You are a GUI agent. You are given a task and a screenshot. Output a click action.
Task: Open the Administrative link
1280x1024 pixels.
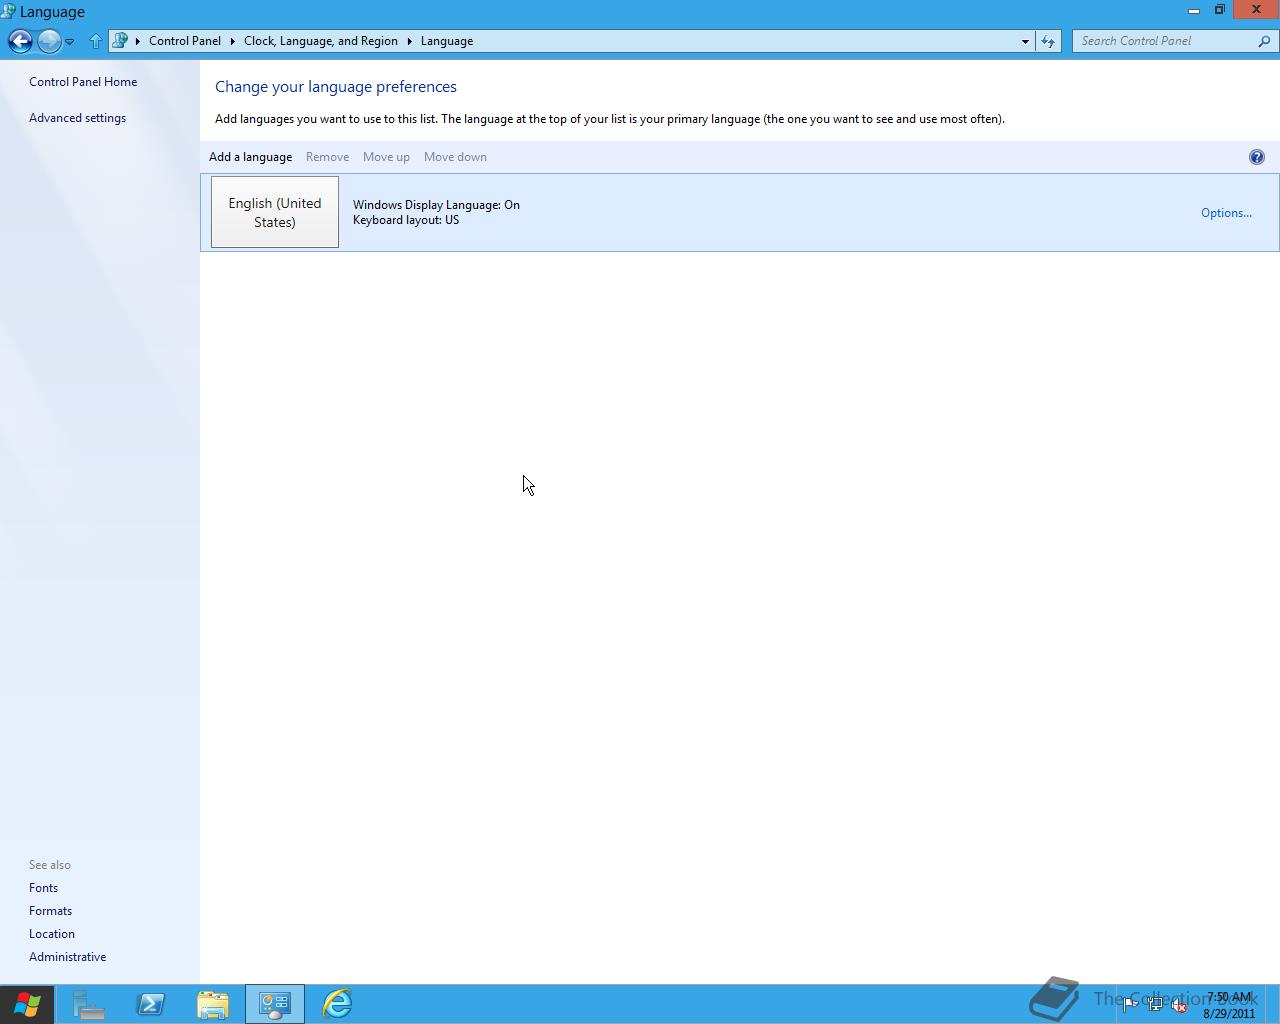click(67, 957)
